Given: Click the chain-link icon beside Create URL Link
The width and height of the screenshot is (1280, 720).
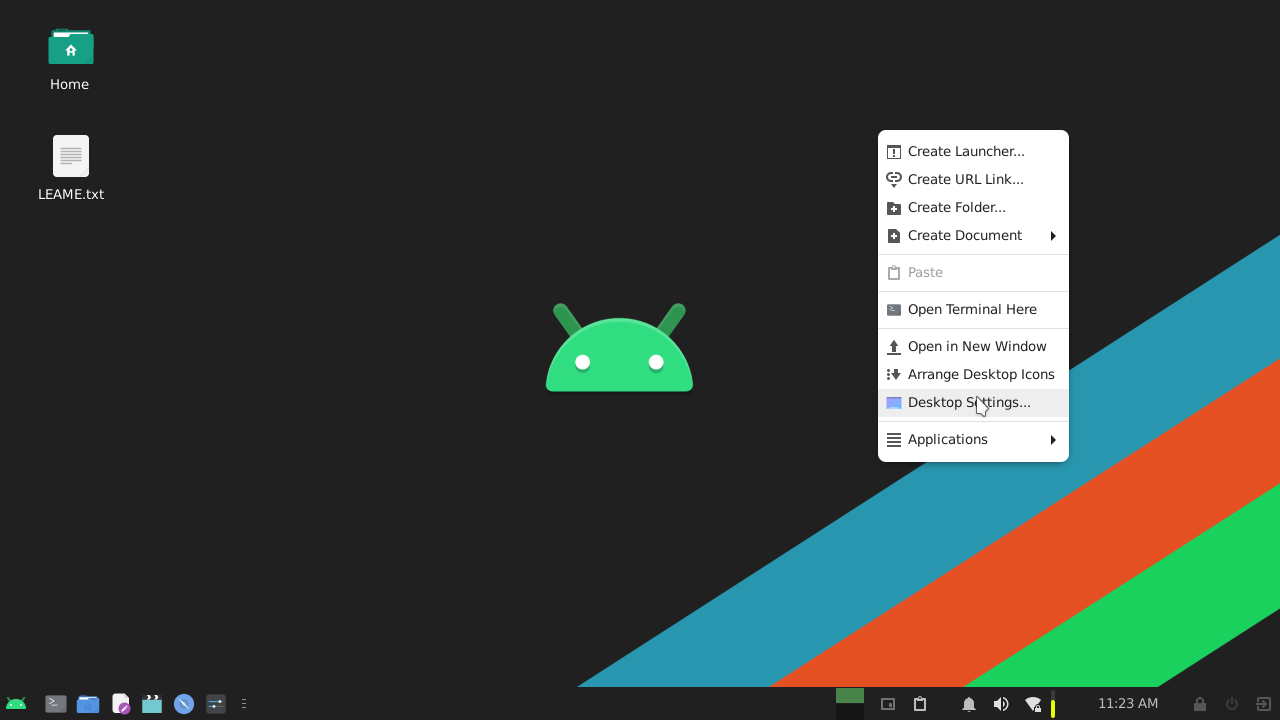Looking at the screenshot, I should click(x=894, y=179).
